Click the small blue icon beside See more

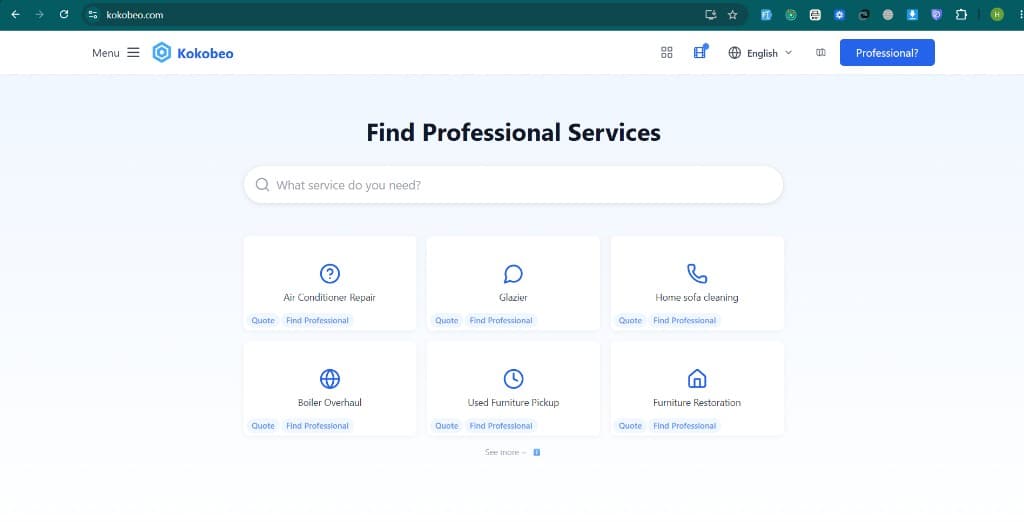pyautogui.click(x=537, y=452)
